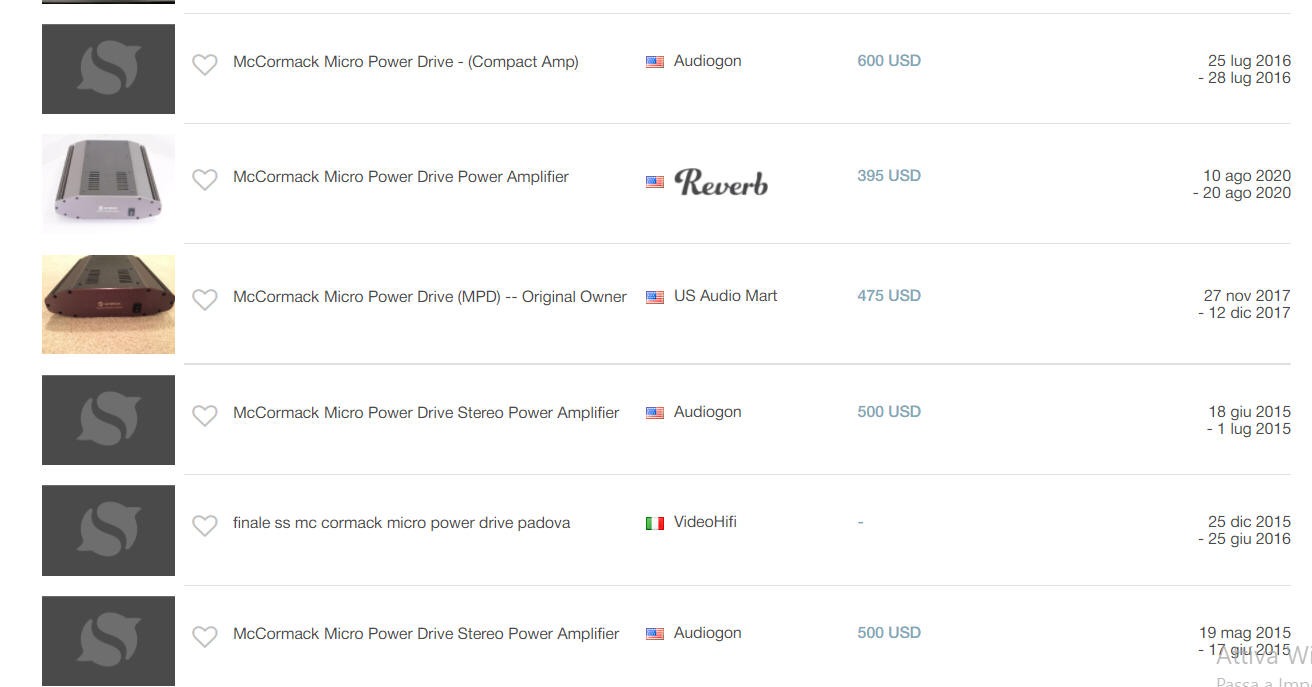Click heart icon for the 19 mag 2015 listing
1312x687 pixels.
click(x=205, y=637)
